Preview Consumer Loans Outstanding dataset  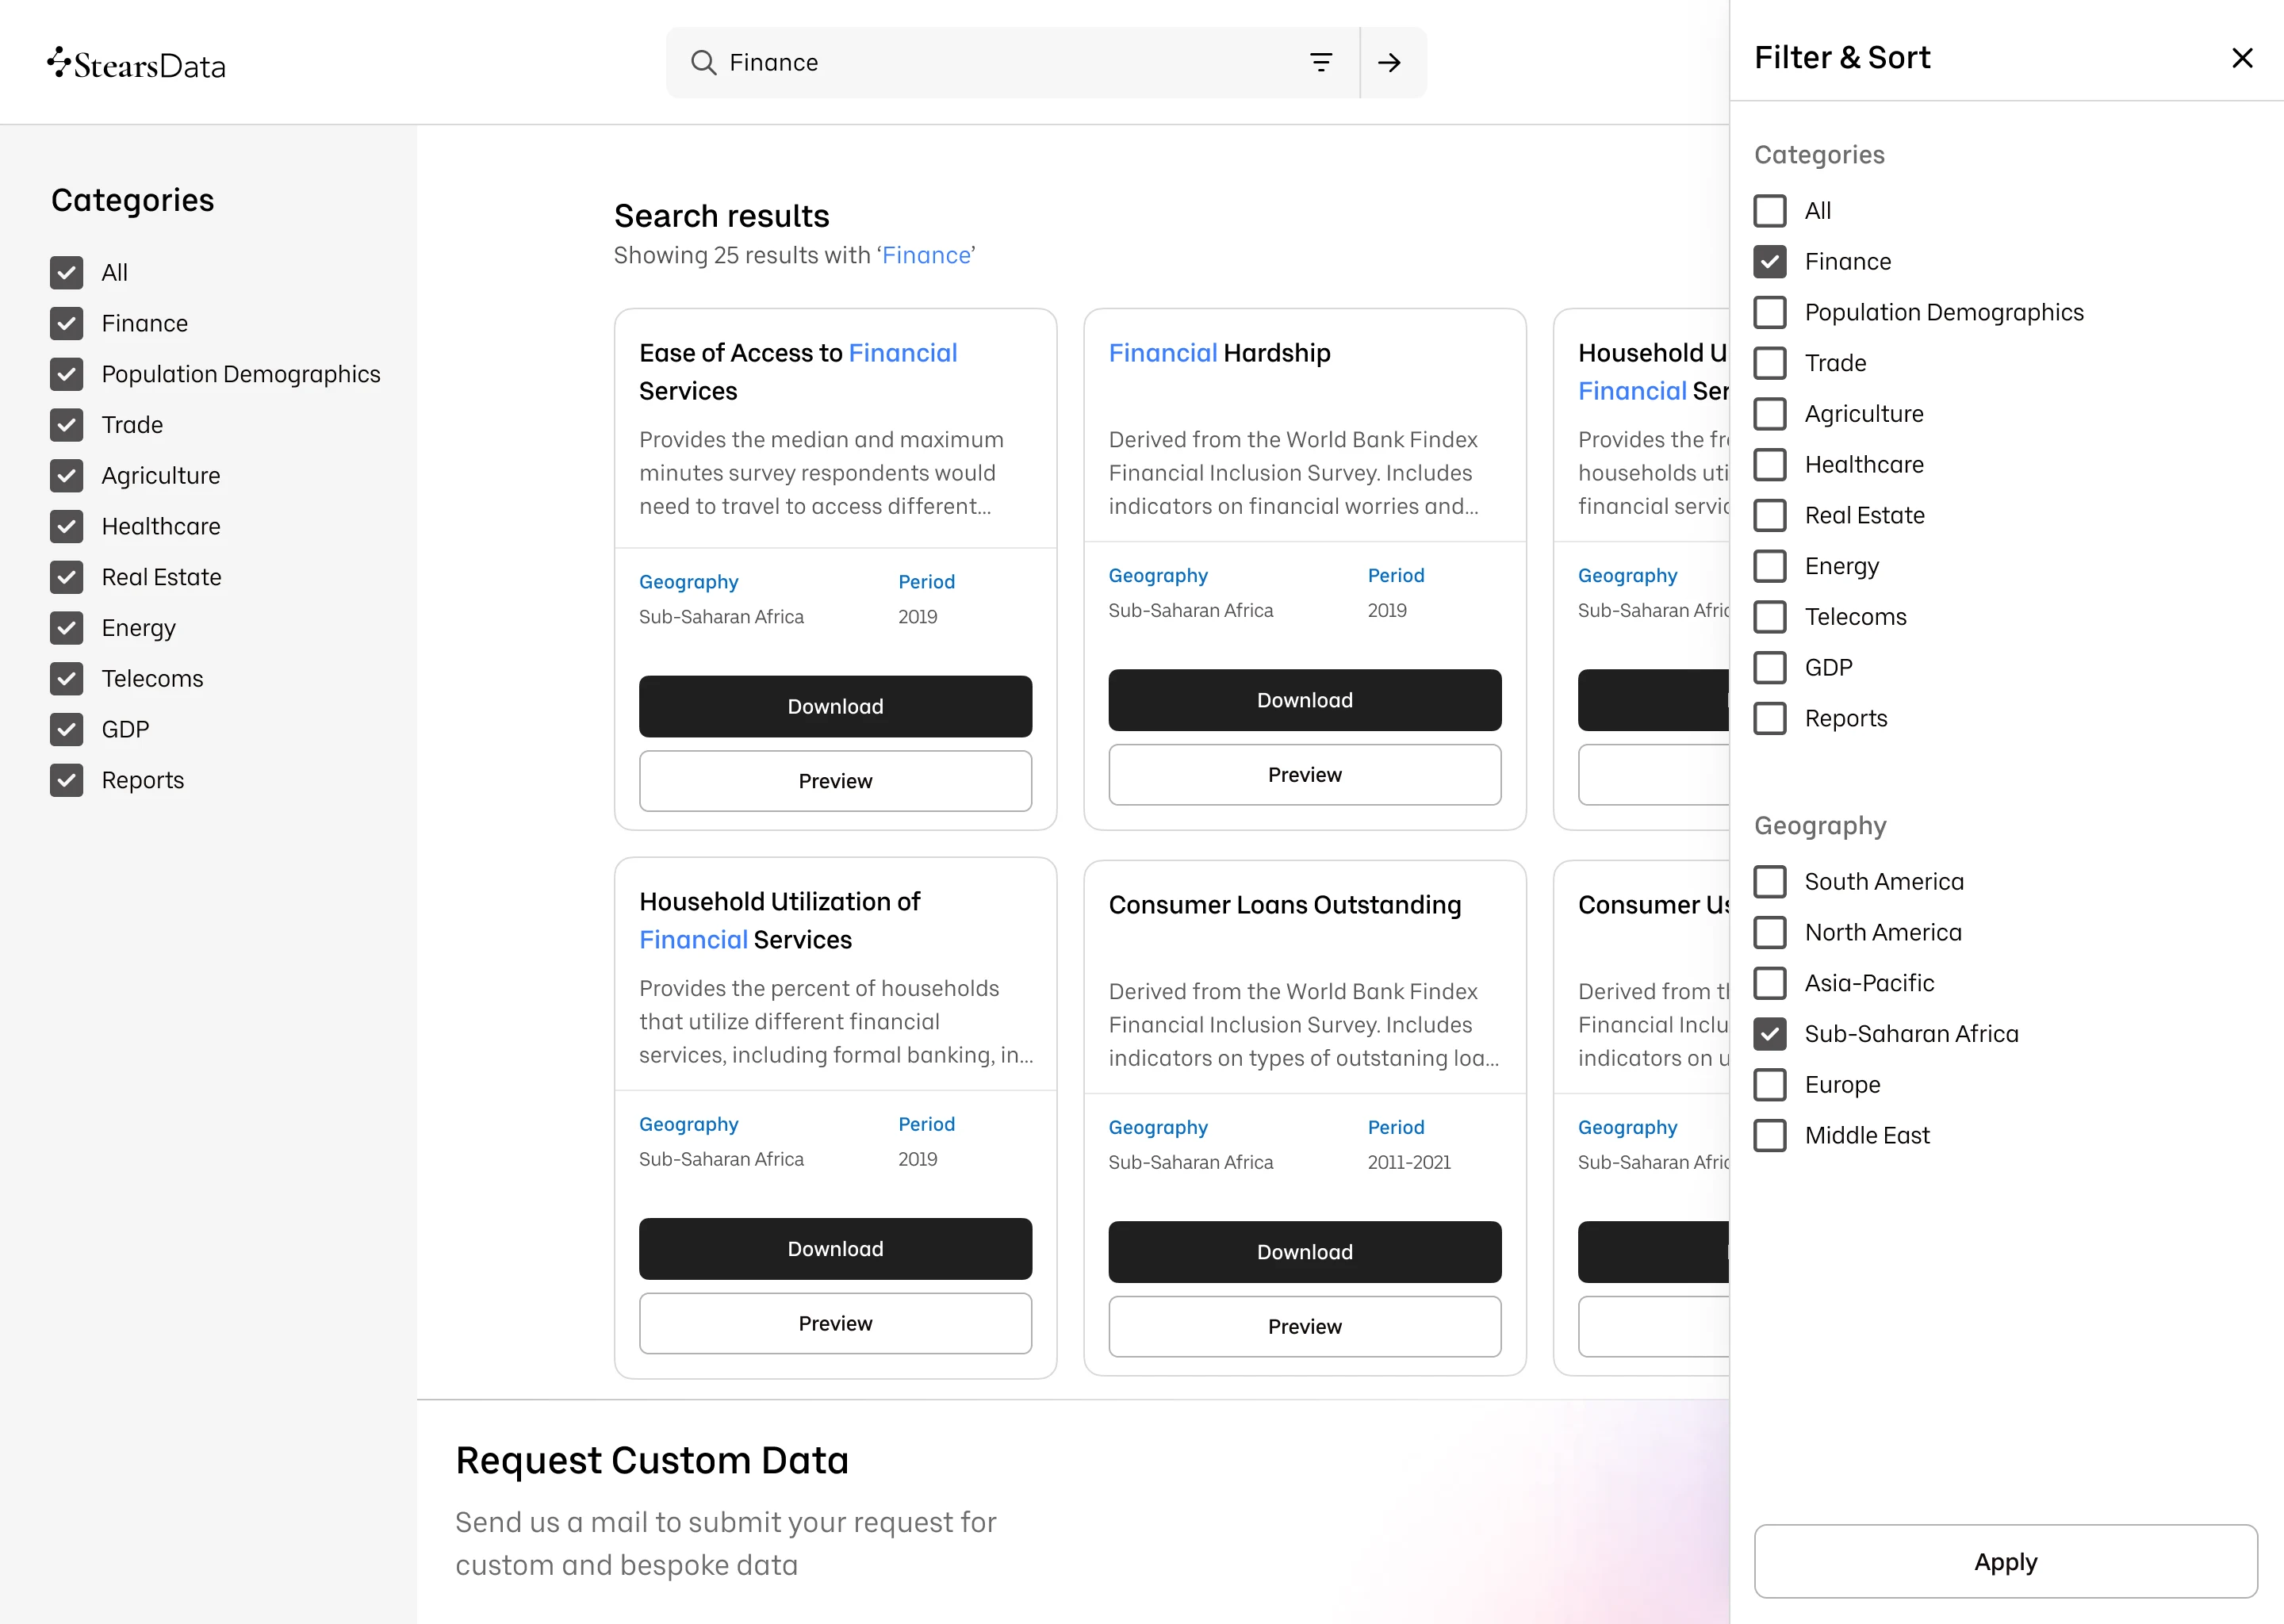[1304, 1326]
